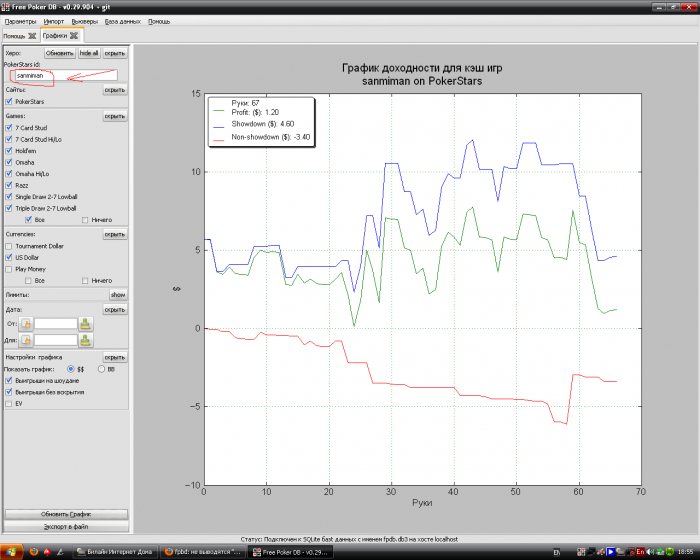Collapse the Дата section with скрыть
Screen dimensions: 700x560
click(115, 309)
